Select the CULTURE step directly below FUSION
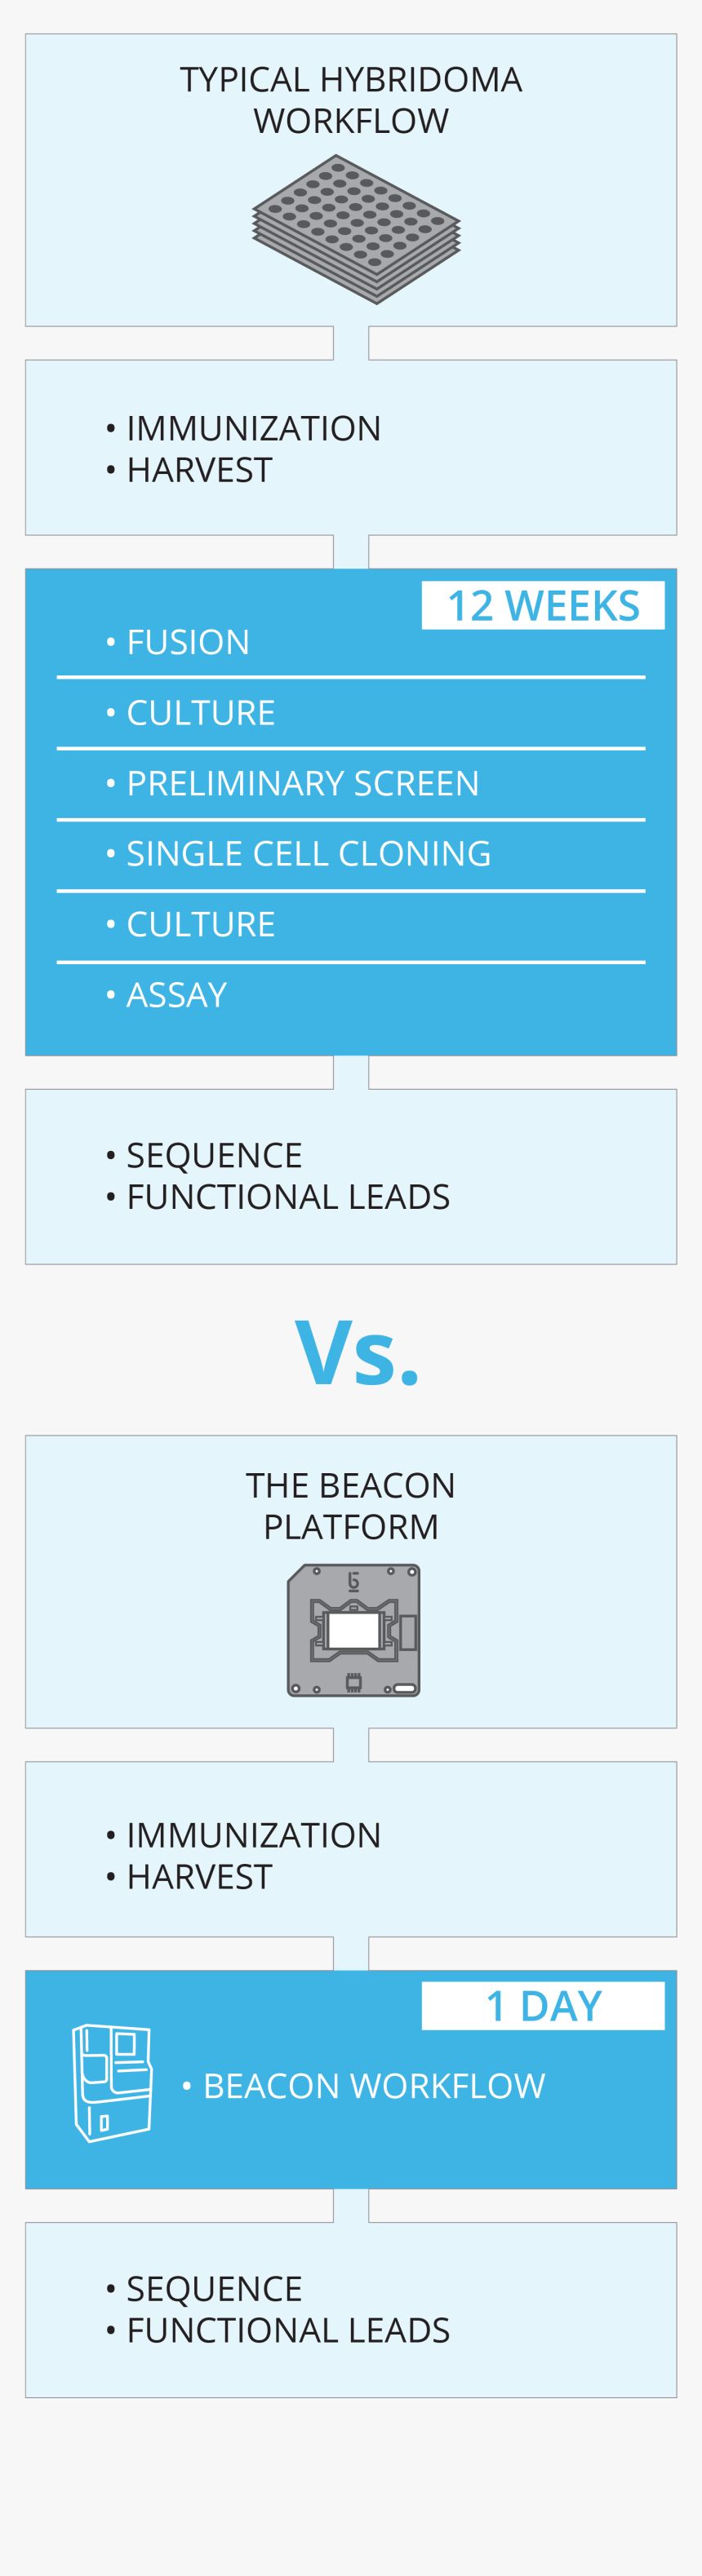 tap(200, 713)
